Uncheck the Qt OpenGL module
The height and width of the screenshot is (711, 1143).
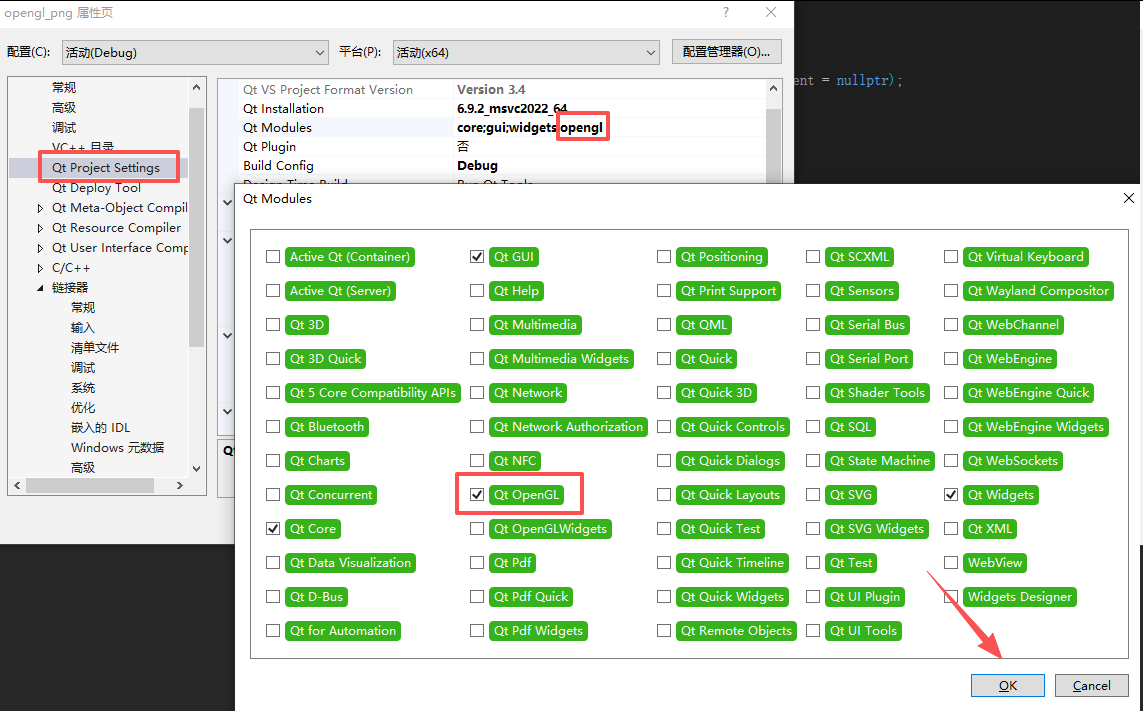pos(477,494)
